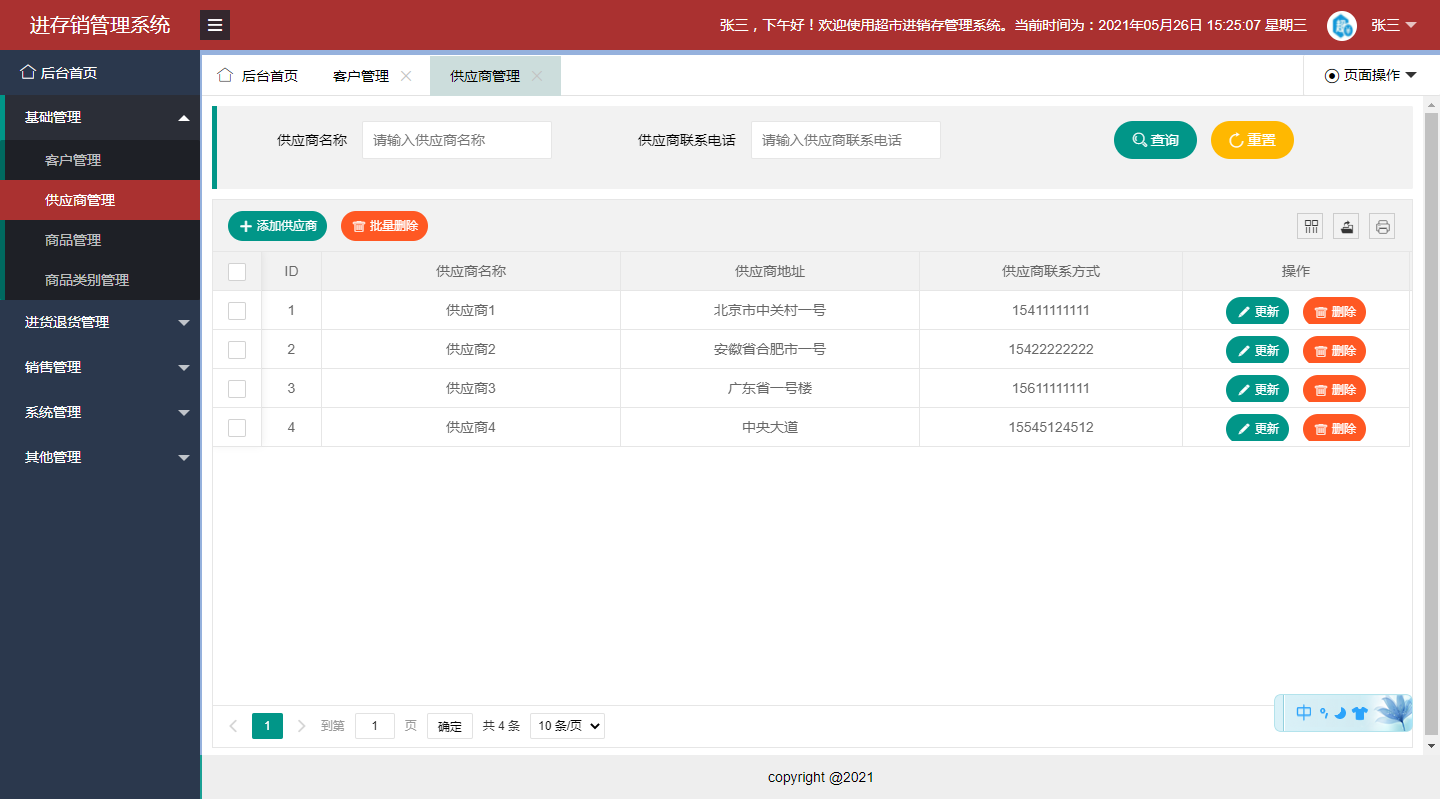Click the 添加供应商 button
1440x799 pixels.
(x=277, y=226)
